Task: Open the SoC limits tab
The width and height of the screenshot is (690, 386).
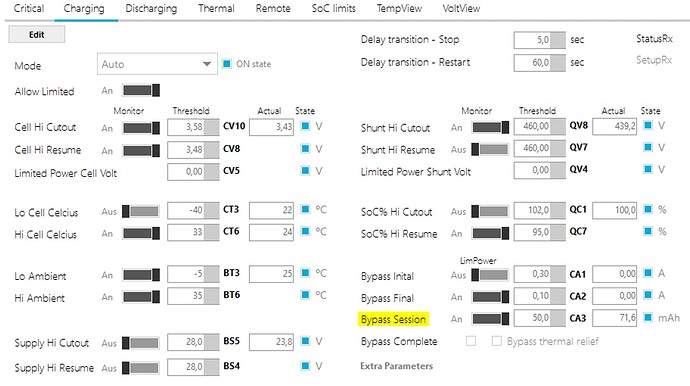Action: pyautogui.click(x=334, y=8)
